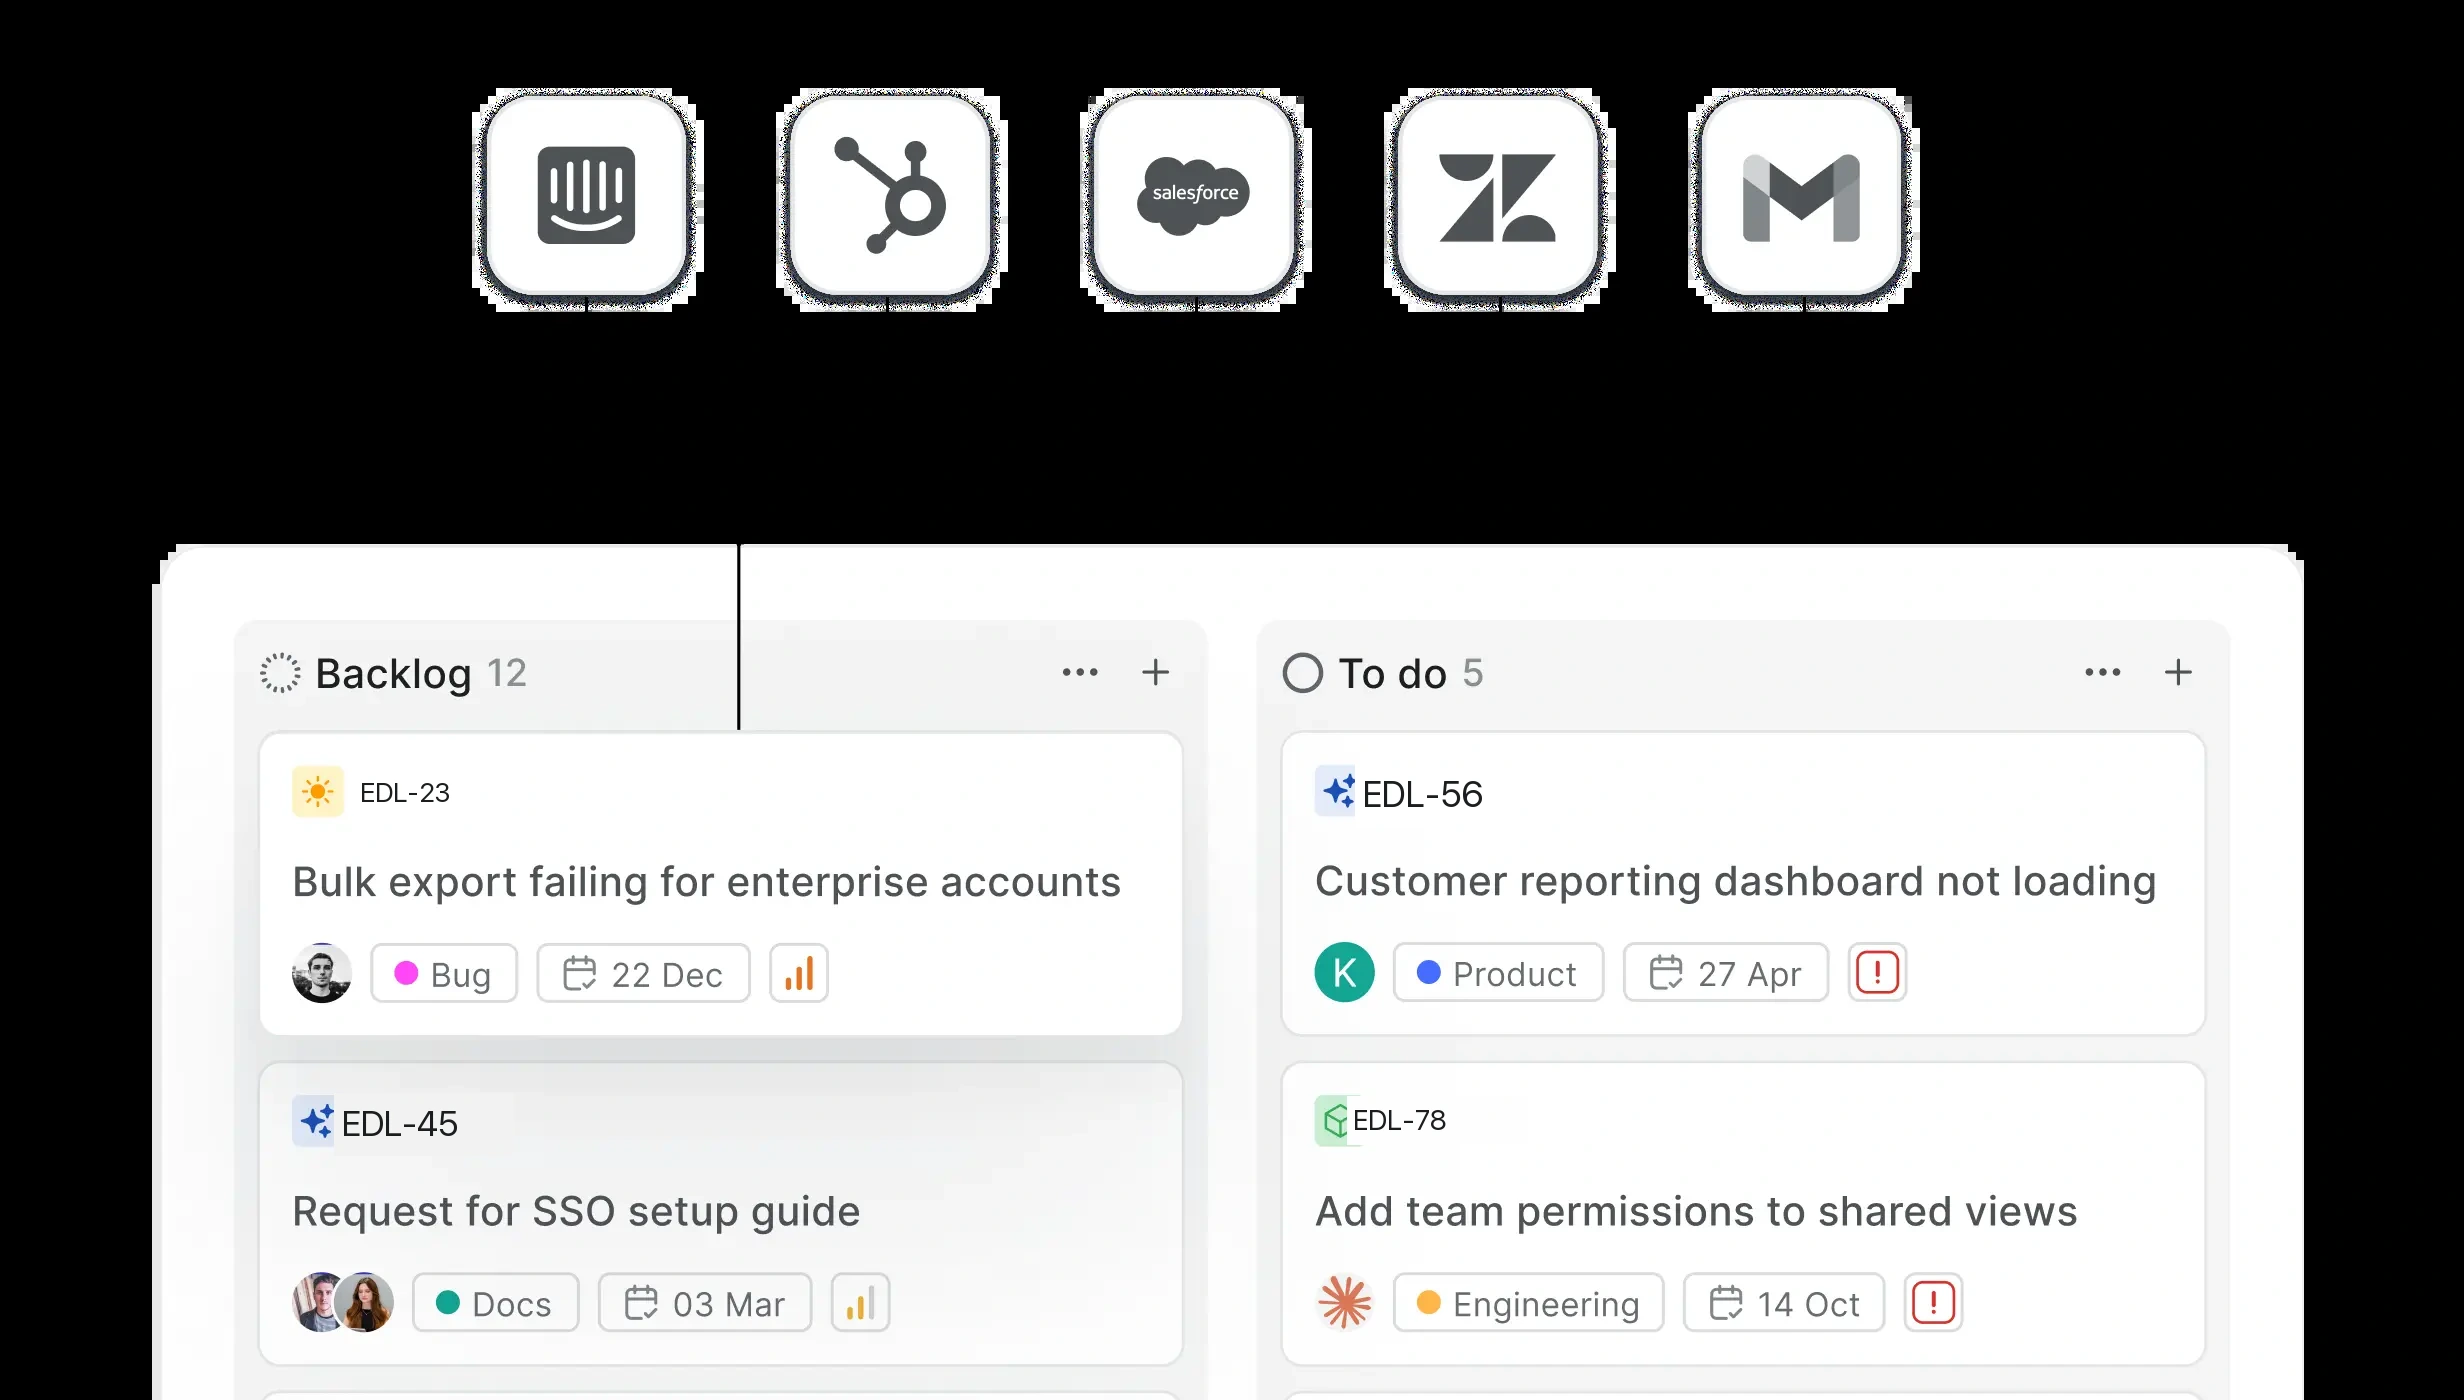Select the Bug label tag
The height and width of the screenshot is (1400, 2464).
coord(444,973)
